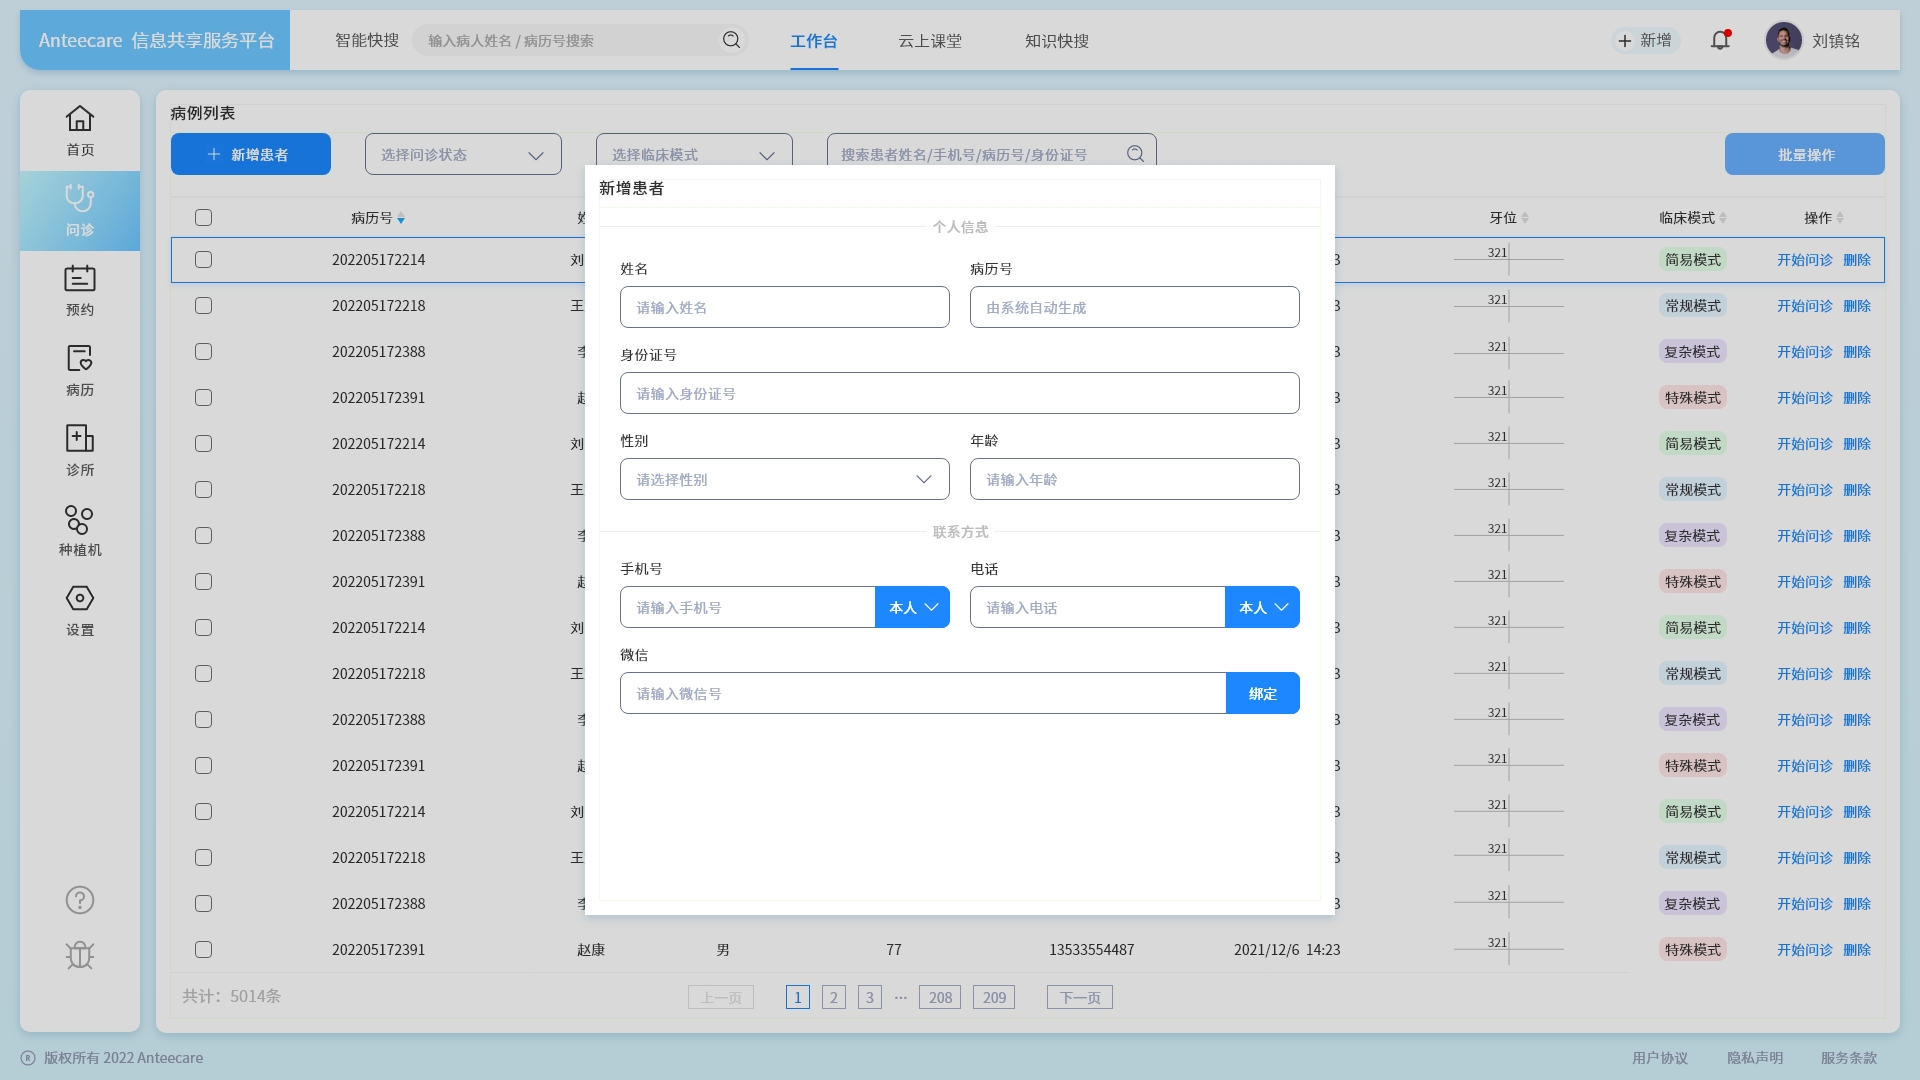Viewport: 1920px width, 1080px height.
Task: Toggle the select-all checkbox in table header
Action: pyautogui.click(x=204, y=218)
